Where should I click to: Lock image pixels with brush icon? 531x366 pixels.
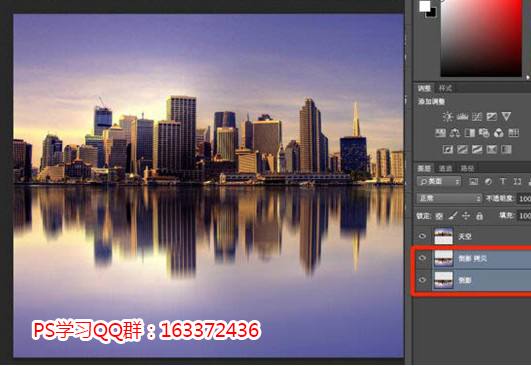(453, 216)
